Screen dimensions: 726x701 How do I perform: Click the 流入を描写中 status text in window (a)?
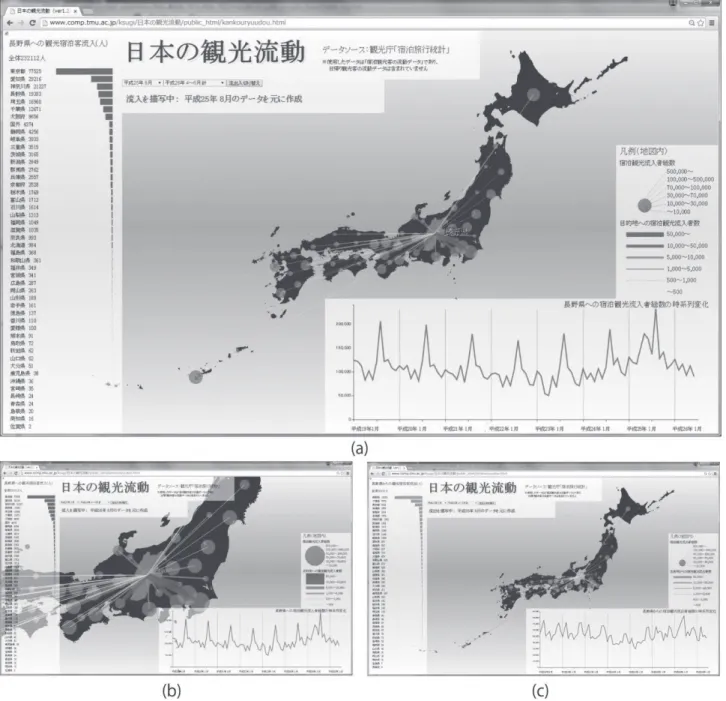214,99
